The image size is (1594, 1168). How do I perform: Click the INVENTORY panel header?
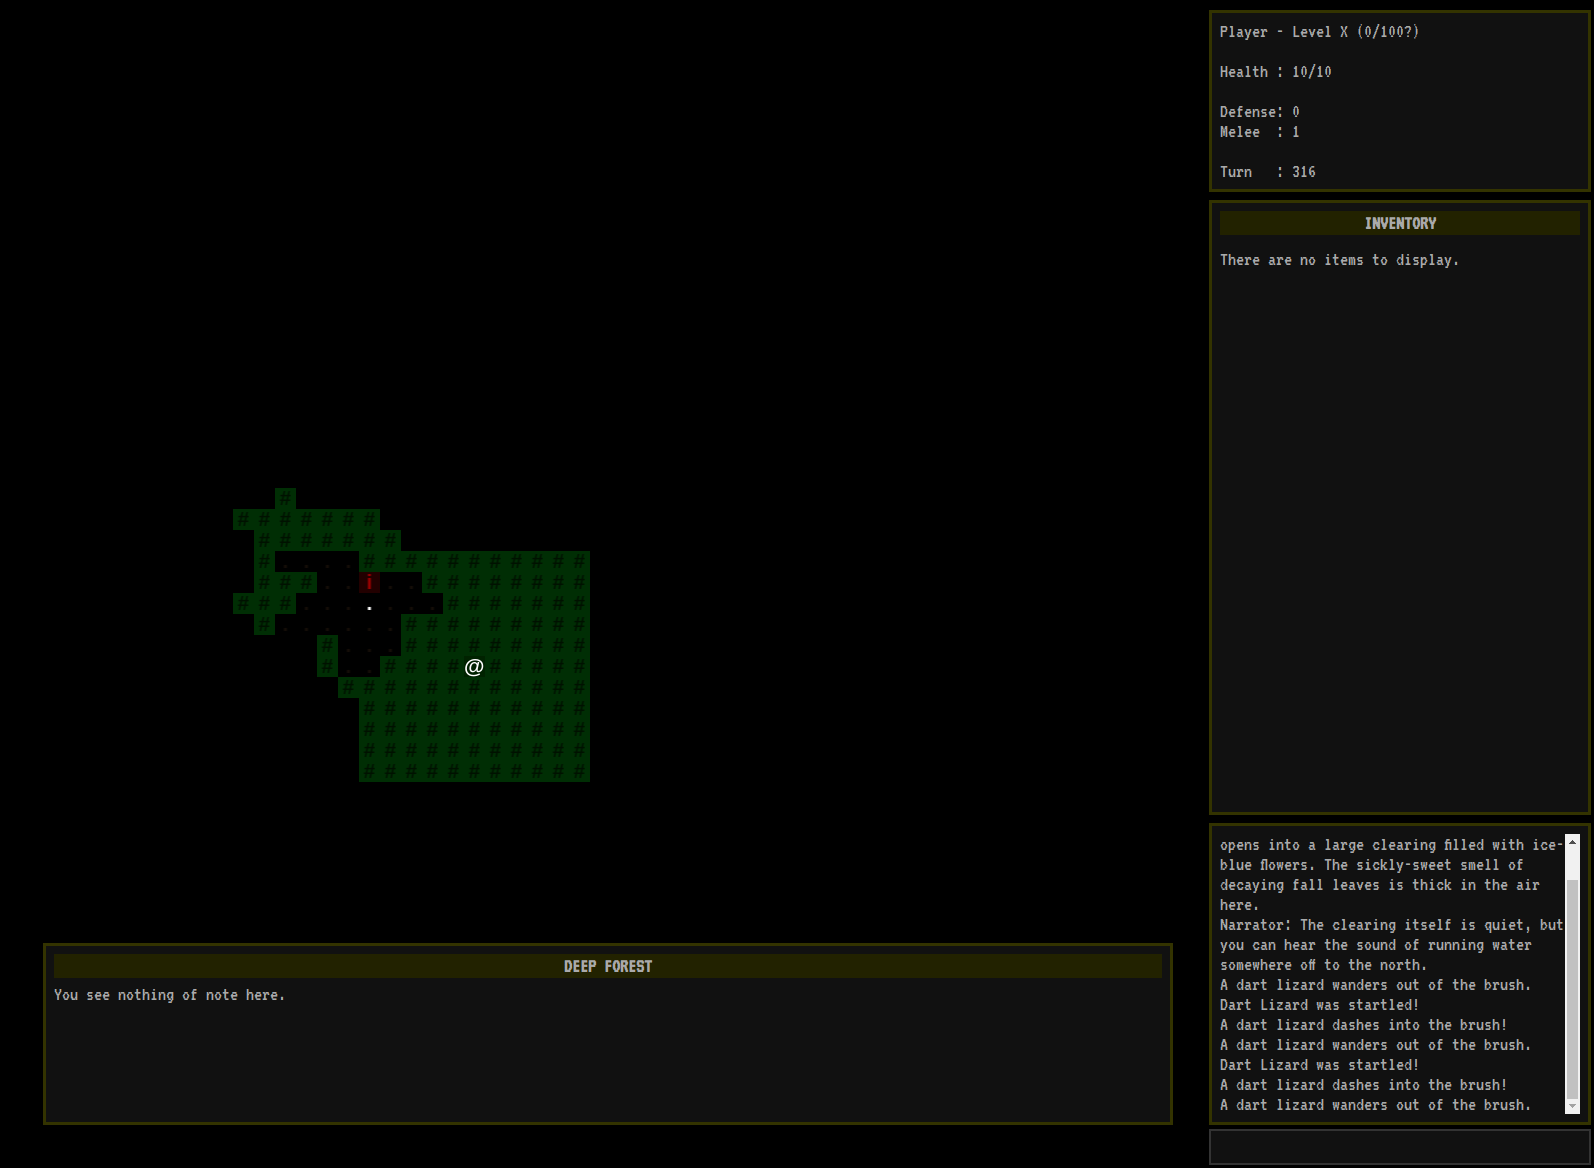click(1399, 223)
